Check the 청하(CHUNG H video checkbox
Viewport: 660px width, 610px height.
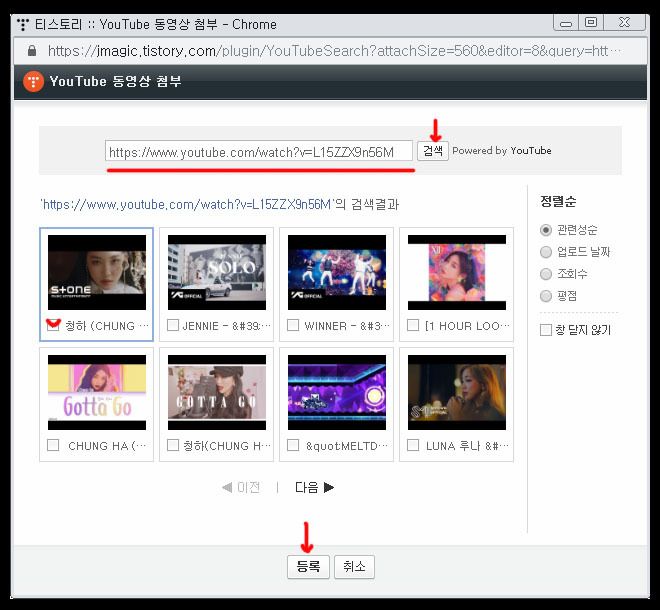173,445
